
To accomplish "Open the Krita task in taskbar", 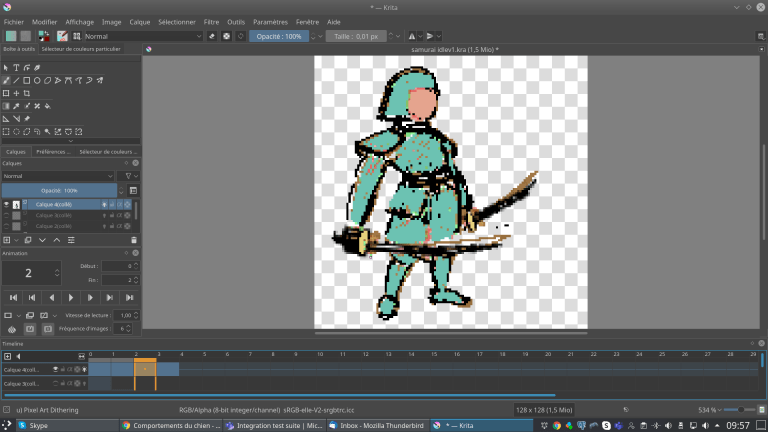I will click(481, 425).
